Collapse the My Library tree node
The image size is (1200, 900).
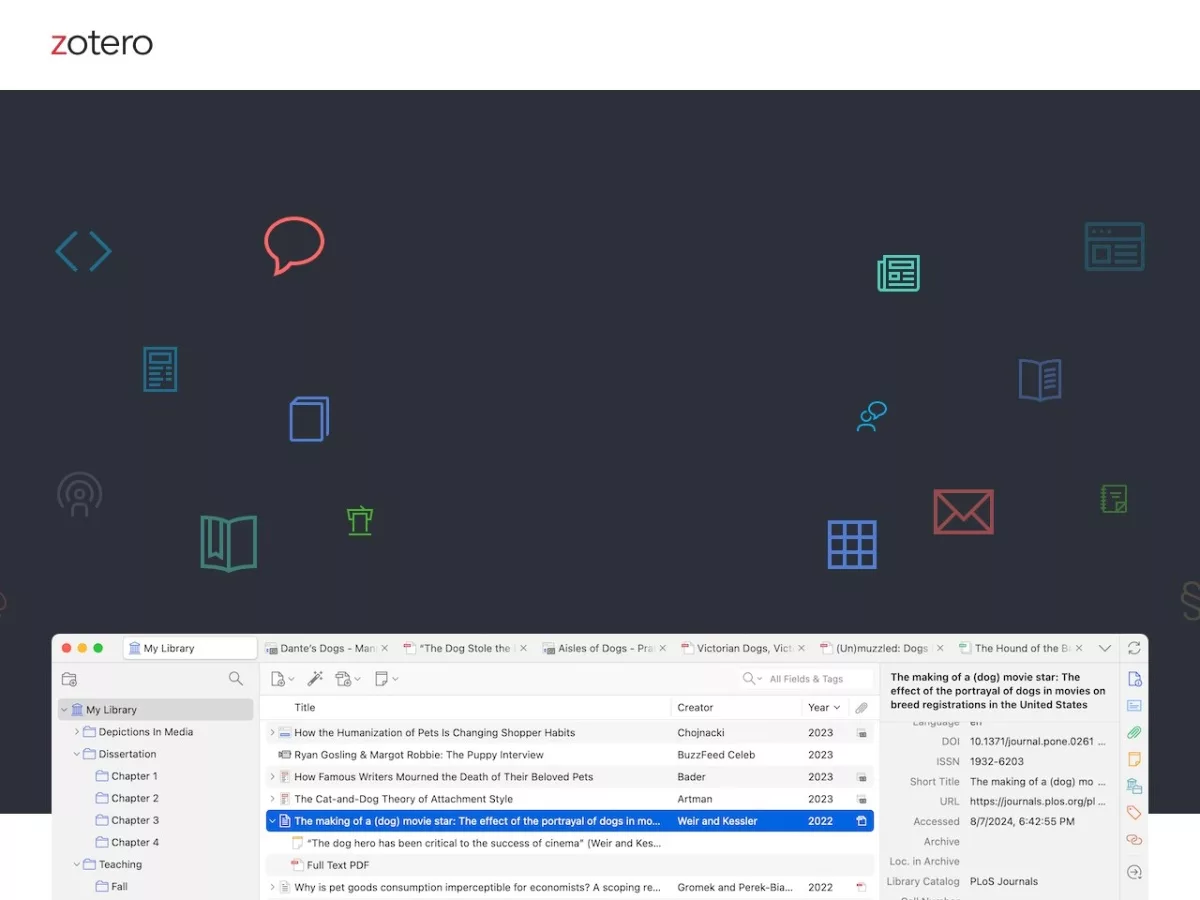65,710
